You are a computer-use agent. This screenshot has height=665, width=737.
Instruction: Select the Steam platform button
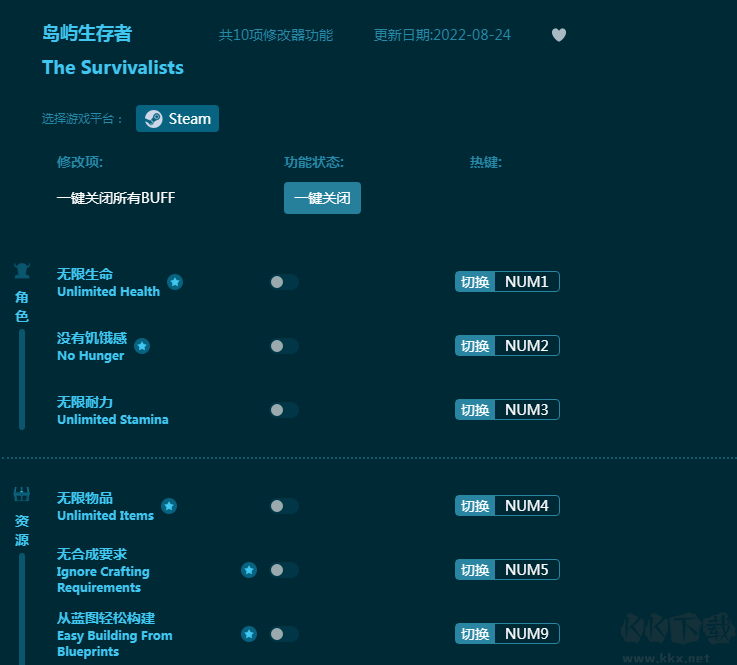[x=178, y=119]
